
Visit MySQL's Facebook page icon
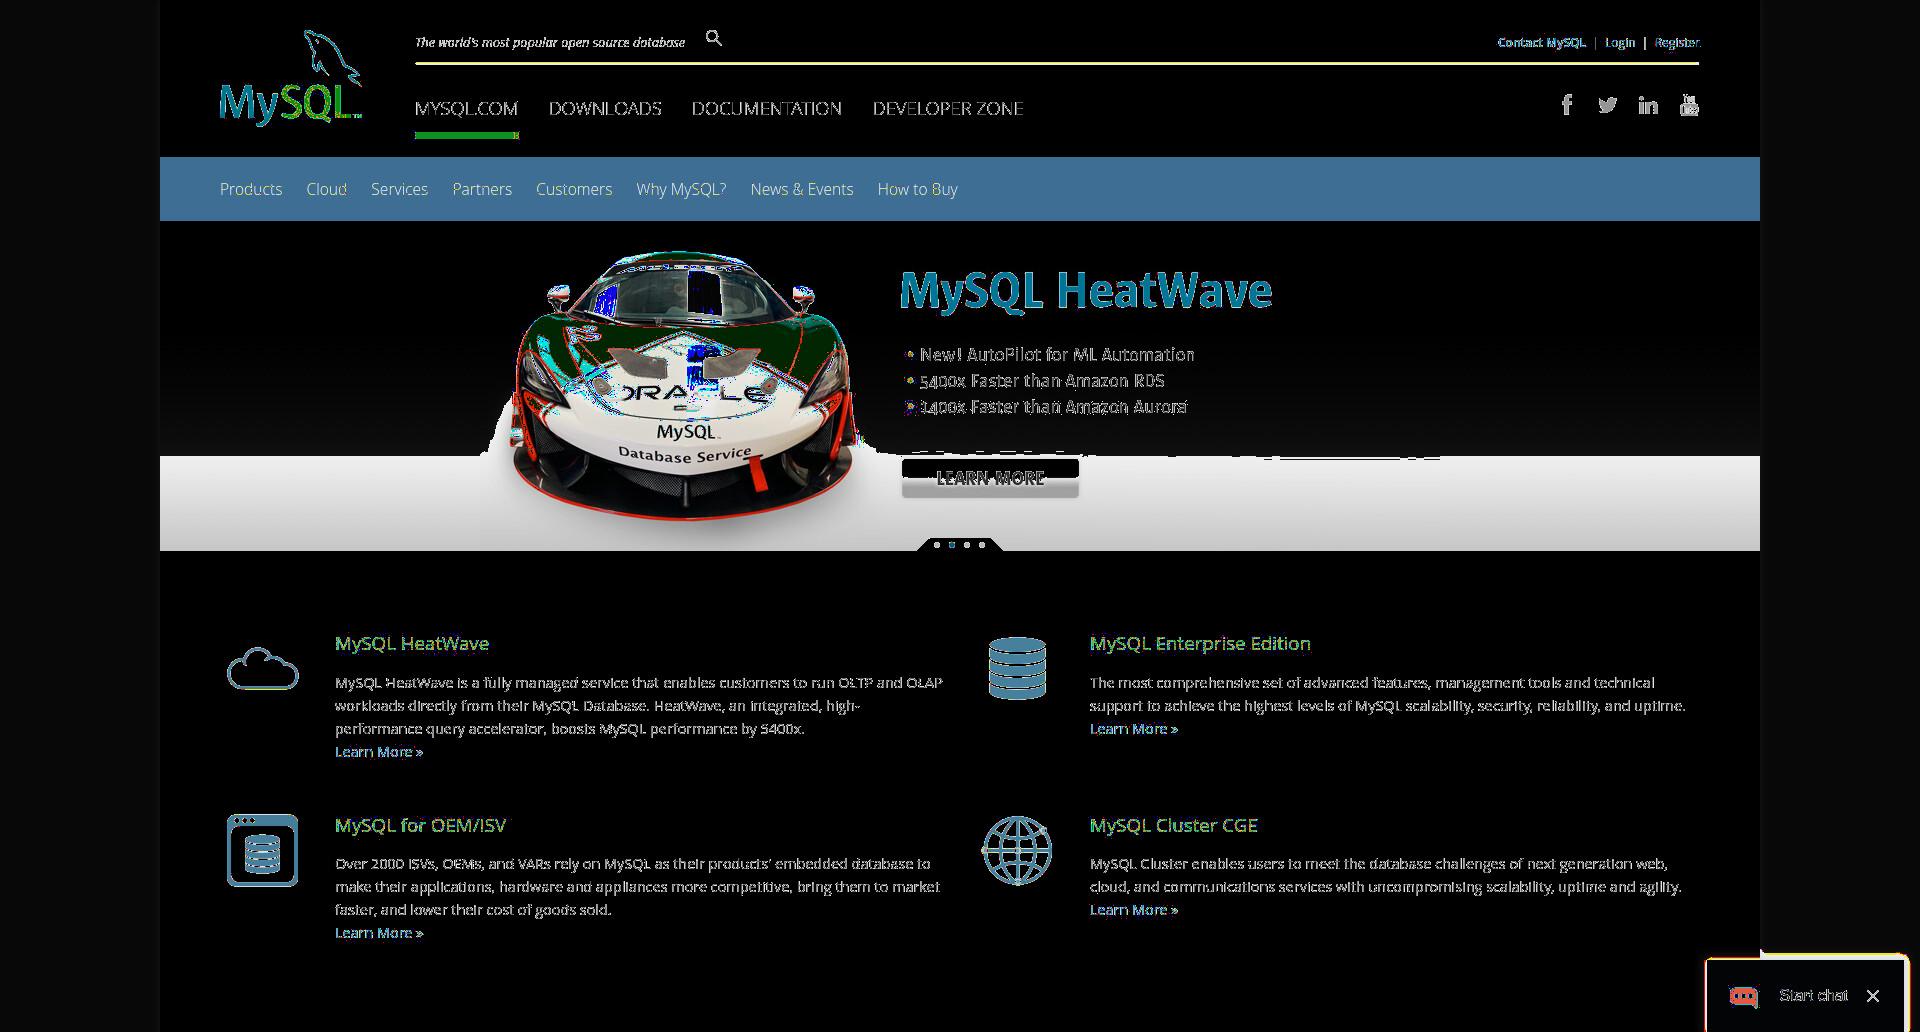(x=1567, y=105)
